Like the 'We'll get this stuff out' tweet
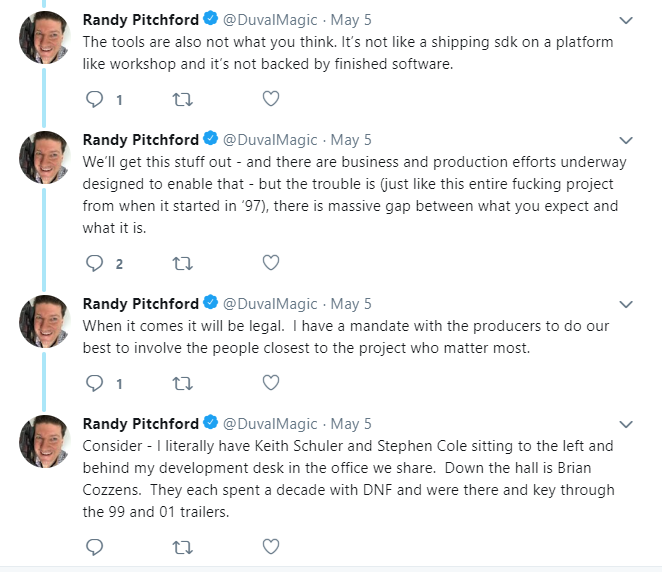This screenshot has height=572, width=662. pos(271,263)
